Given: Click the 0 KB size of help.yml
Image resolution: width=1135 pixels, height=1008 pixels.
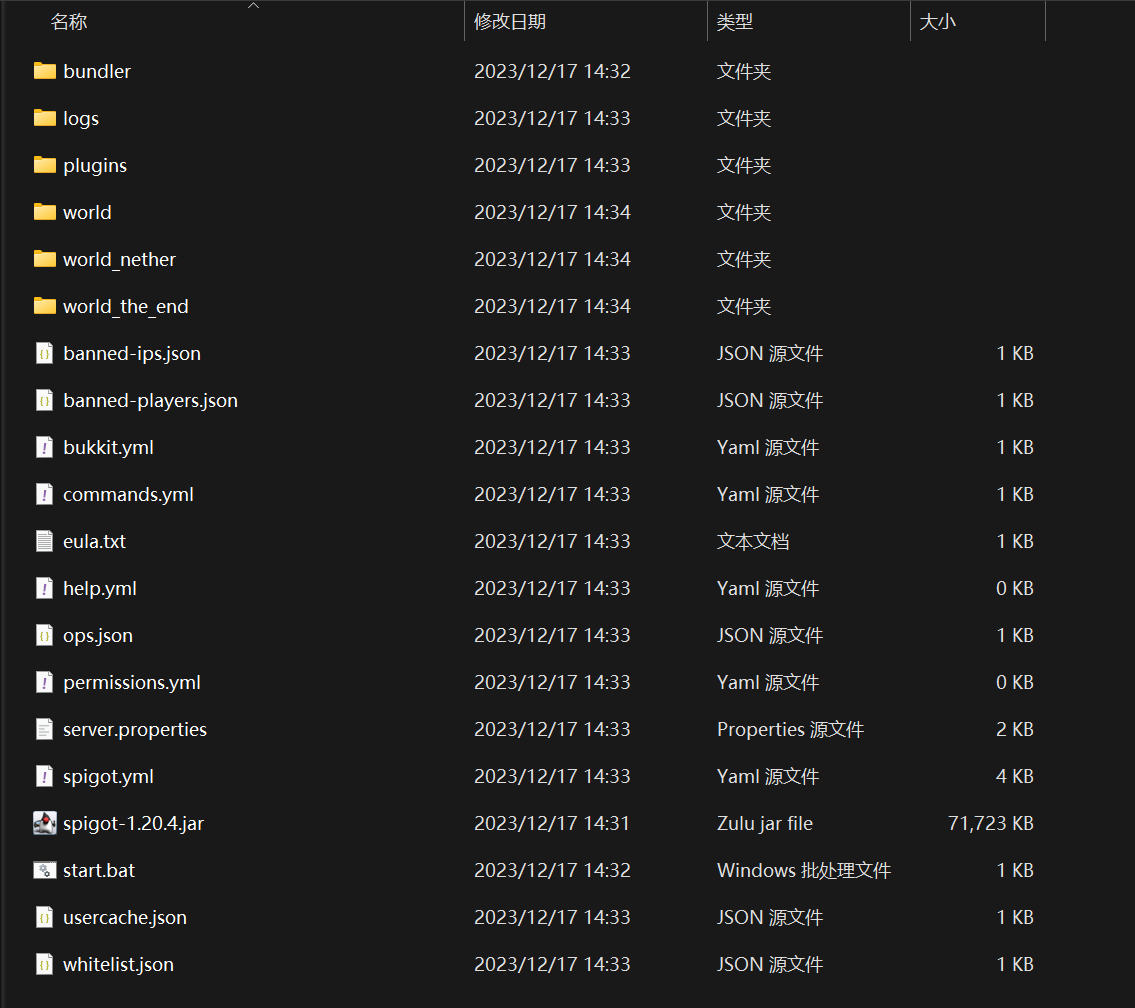Looking at the screenshot, I should point(1014,588).
